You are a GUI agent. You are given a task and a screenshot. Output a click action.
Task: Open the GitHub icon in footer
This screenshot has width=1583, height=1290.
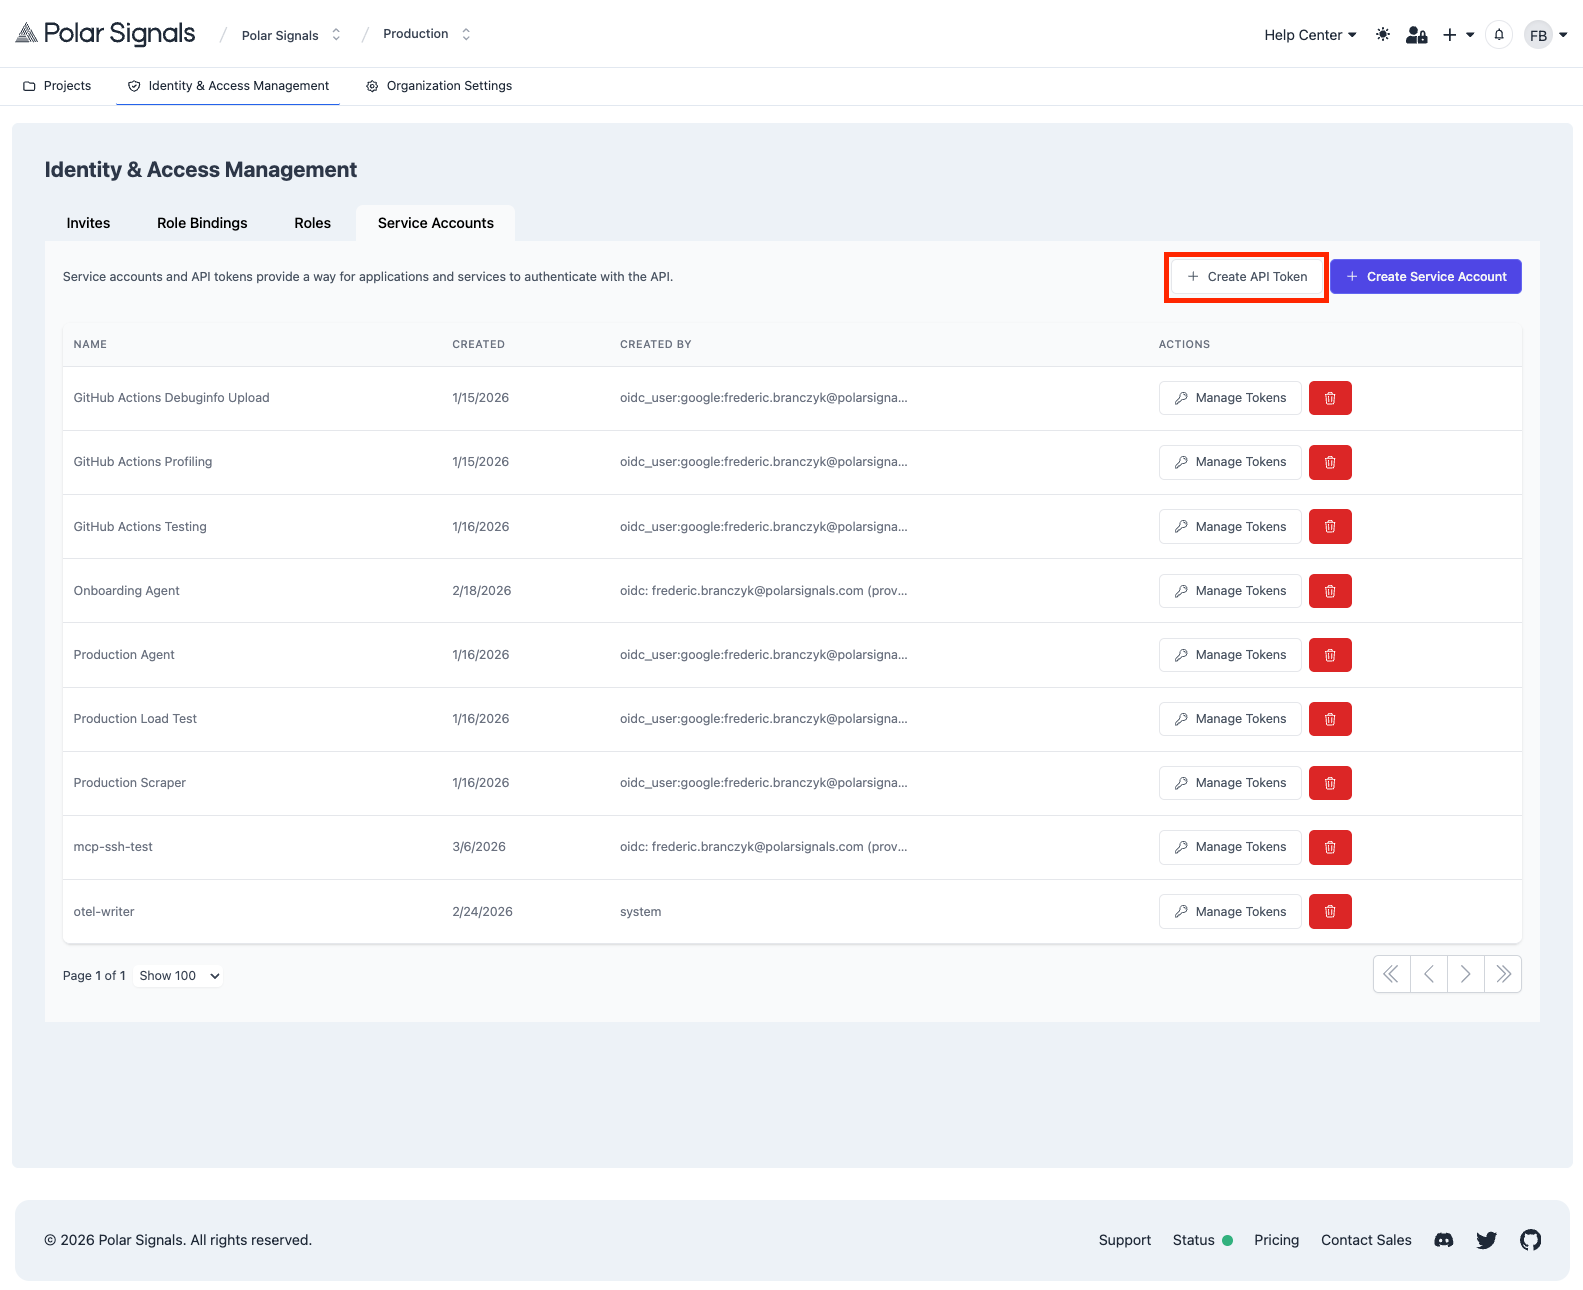click(x=1531, y=1240)
